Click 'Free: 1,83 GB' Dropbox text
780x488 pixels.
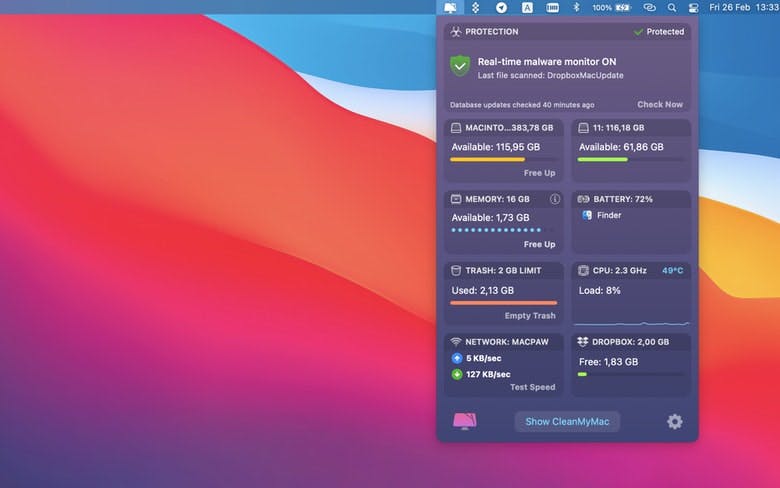coord(608,362)
